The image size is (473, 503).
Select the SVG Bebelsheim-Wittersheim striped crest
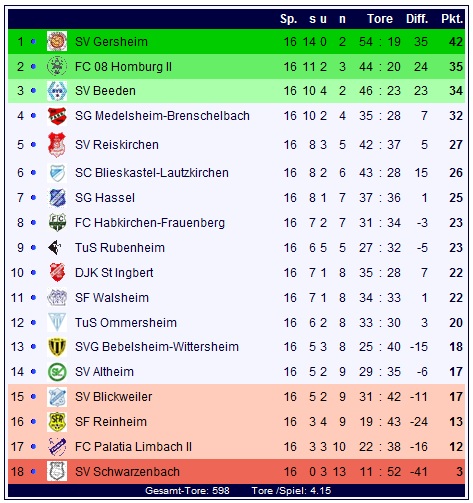[x=57, y=347]
